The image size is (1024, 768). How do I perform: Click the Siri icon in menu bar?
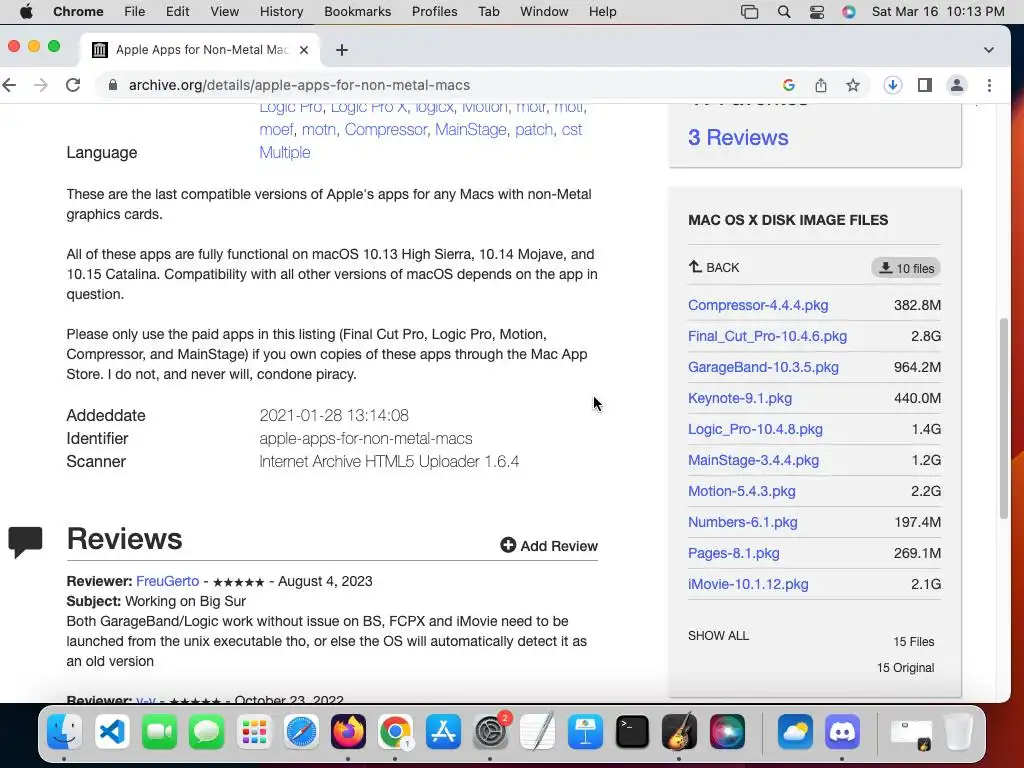(x=848, y=12)
